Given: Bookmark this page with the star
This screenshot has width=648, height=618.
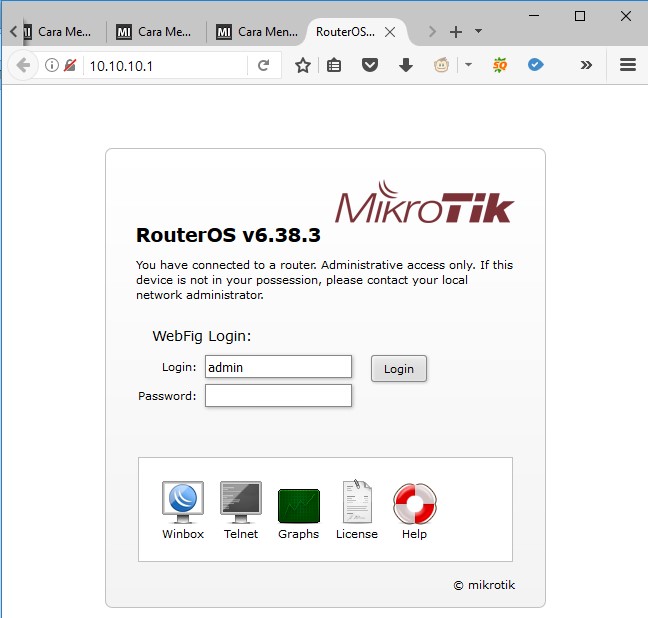Looking at the screenshot, I should (303, 65).
